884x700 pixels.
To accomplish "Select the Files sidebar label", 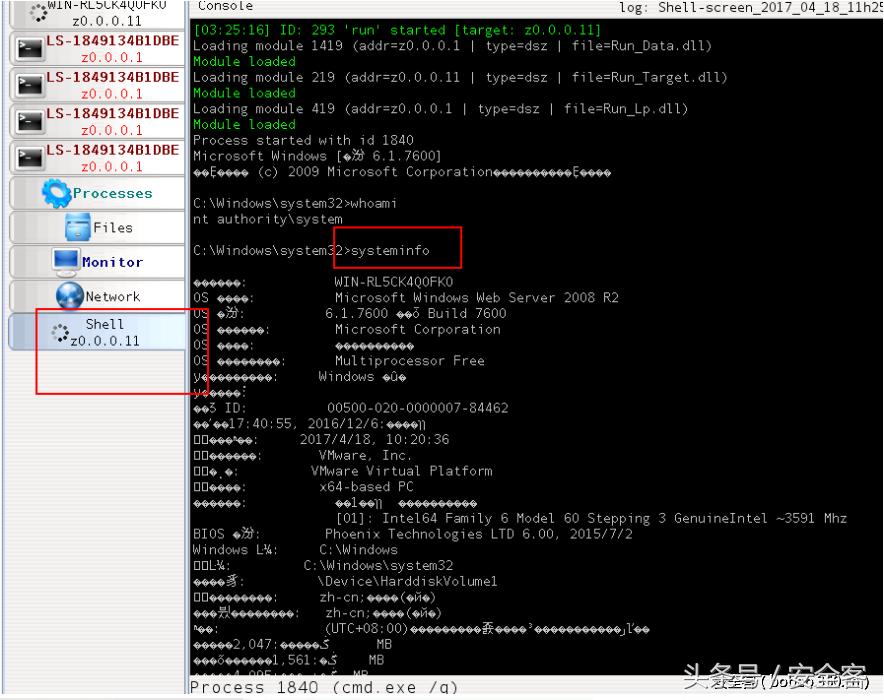I will (x=113, y=228).
